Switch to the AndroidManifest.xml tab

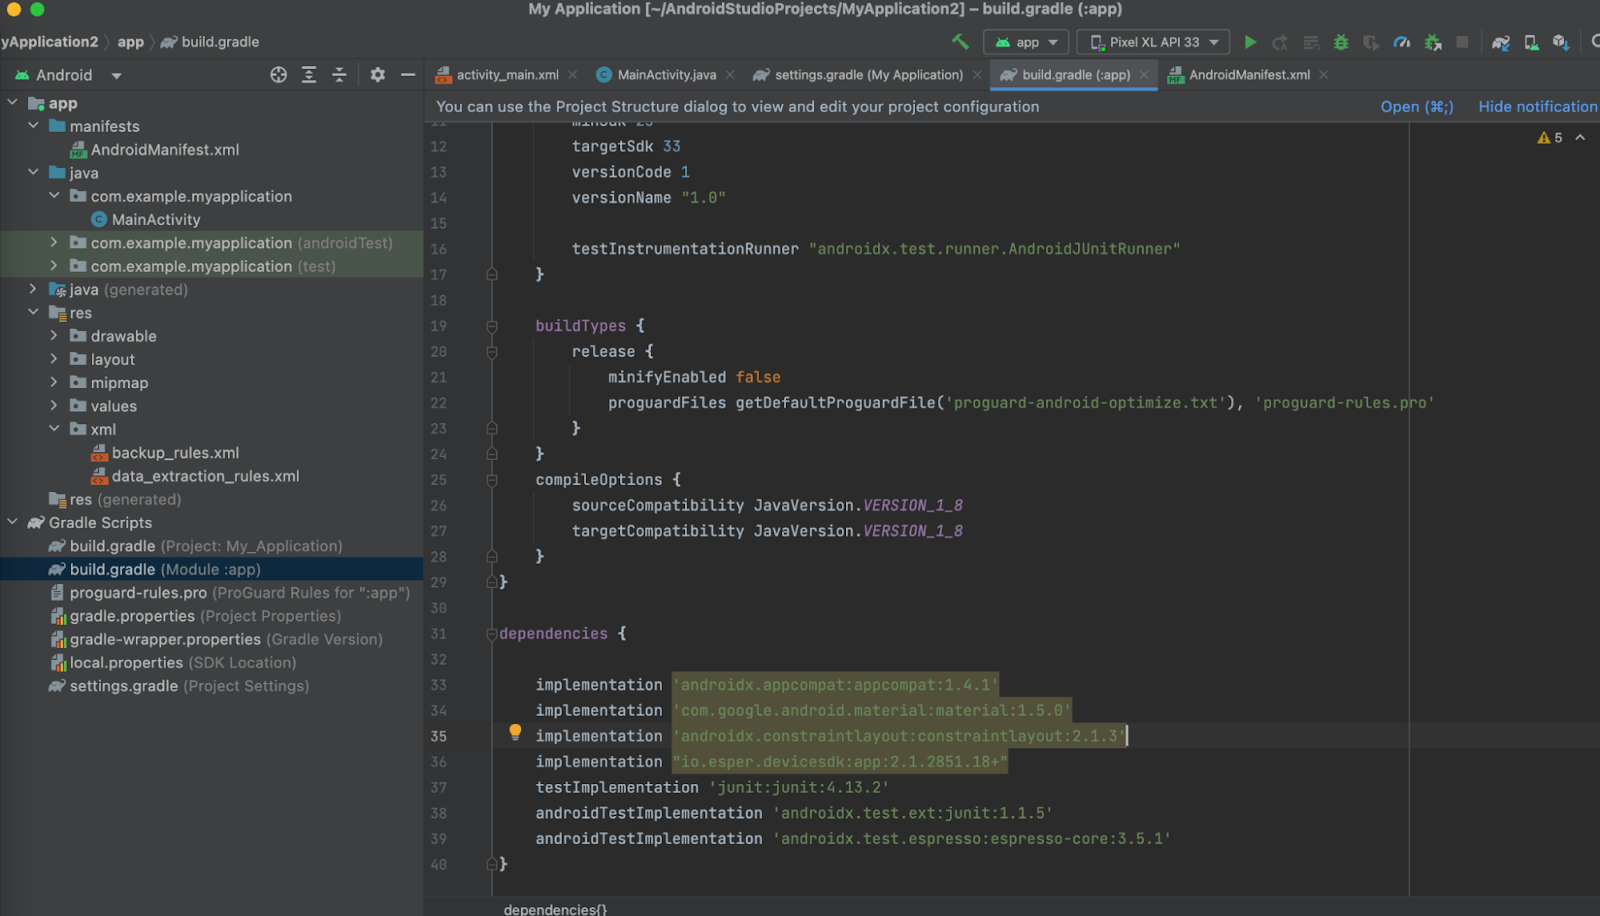1248,75
